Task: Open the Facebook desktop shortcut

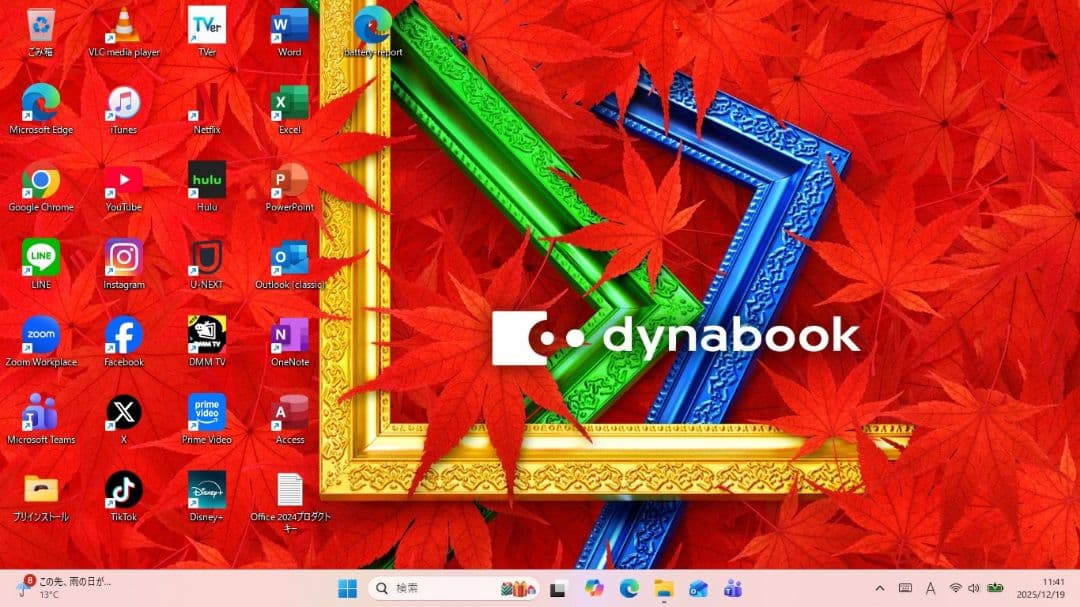Action: (124, 341)
